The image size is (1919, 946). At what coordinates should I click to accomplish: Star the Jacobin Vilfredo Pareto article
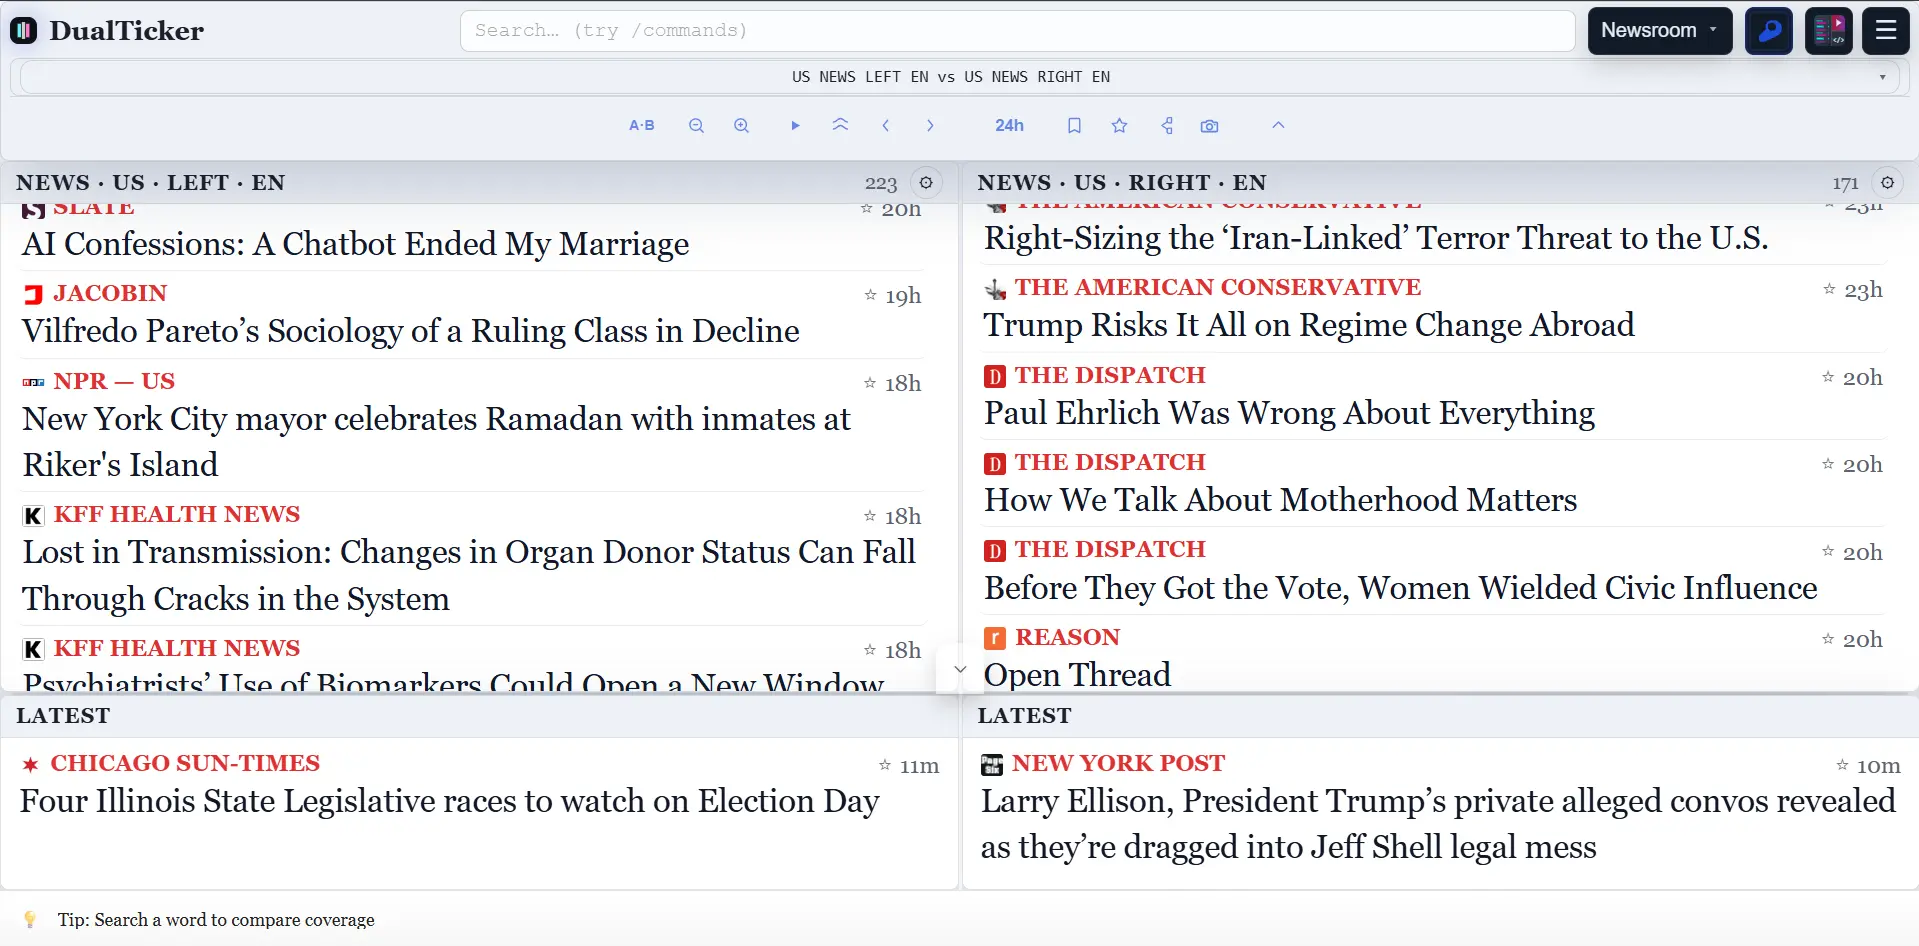click(x=870, y=295)
